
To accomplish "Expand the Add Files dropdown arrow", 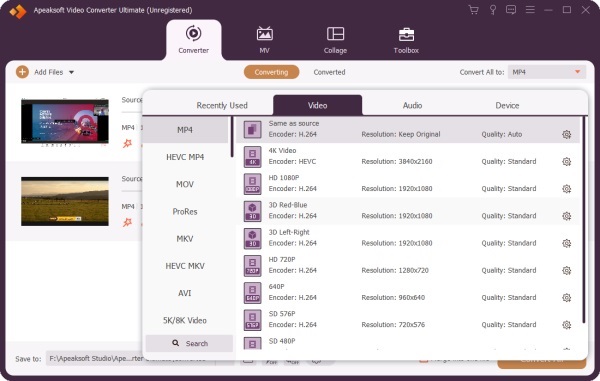I will [x=71, y=72].
